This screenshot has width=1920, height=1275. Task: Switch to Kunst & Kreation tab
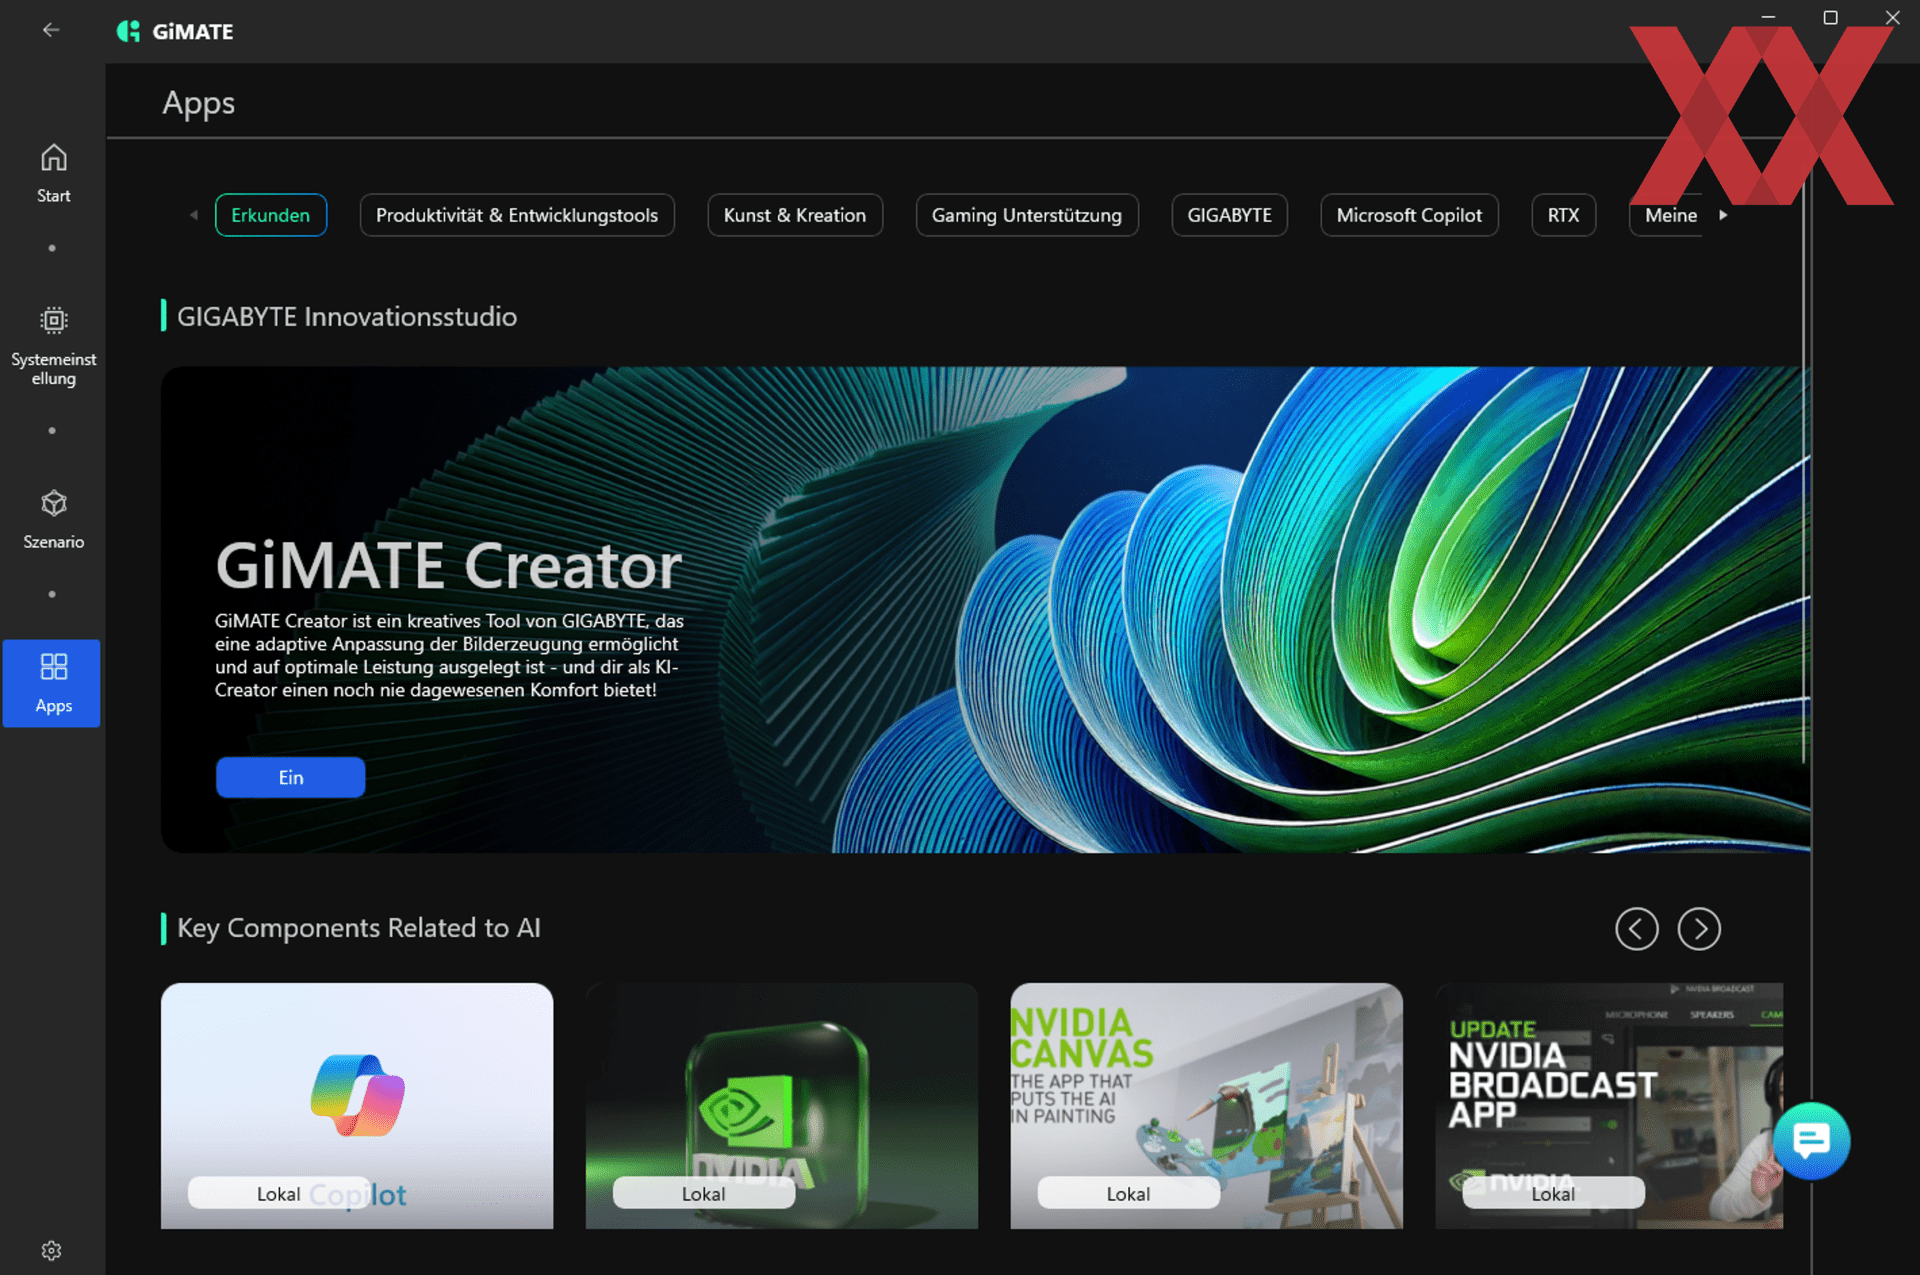click(x=795, y=215)
